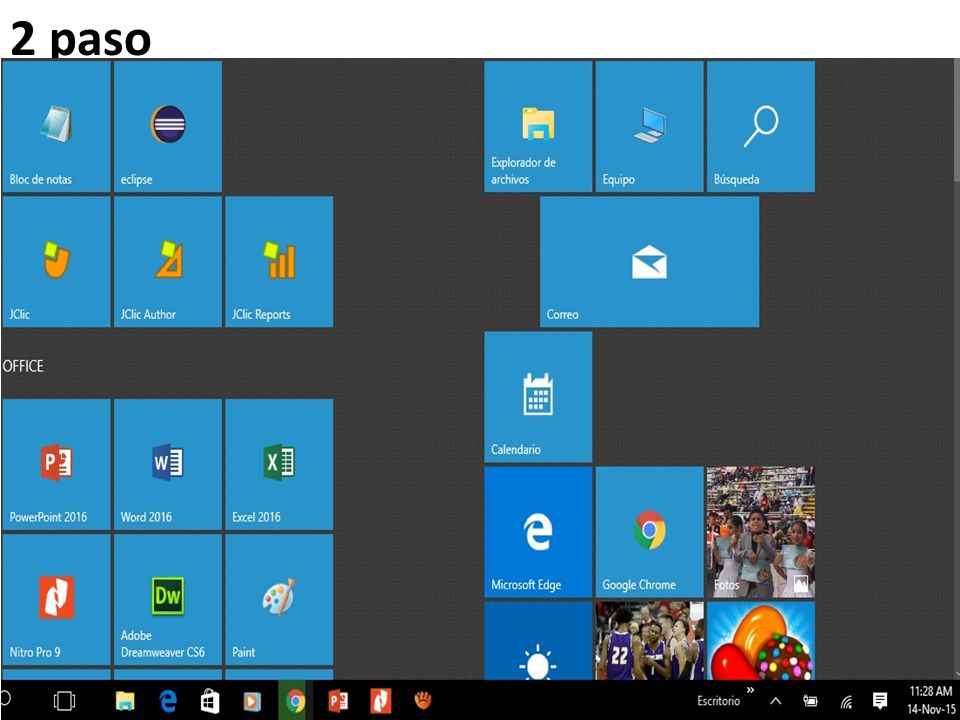Open the Calendario tile
Screen dimensions: 960x720
(538, 397)
